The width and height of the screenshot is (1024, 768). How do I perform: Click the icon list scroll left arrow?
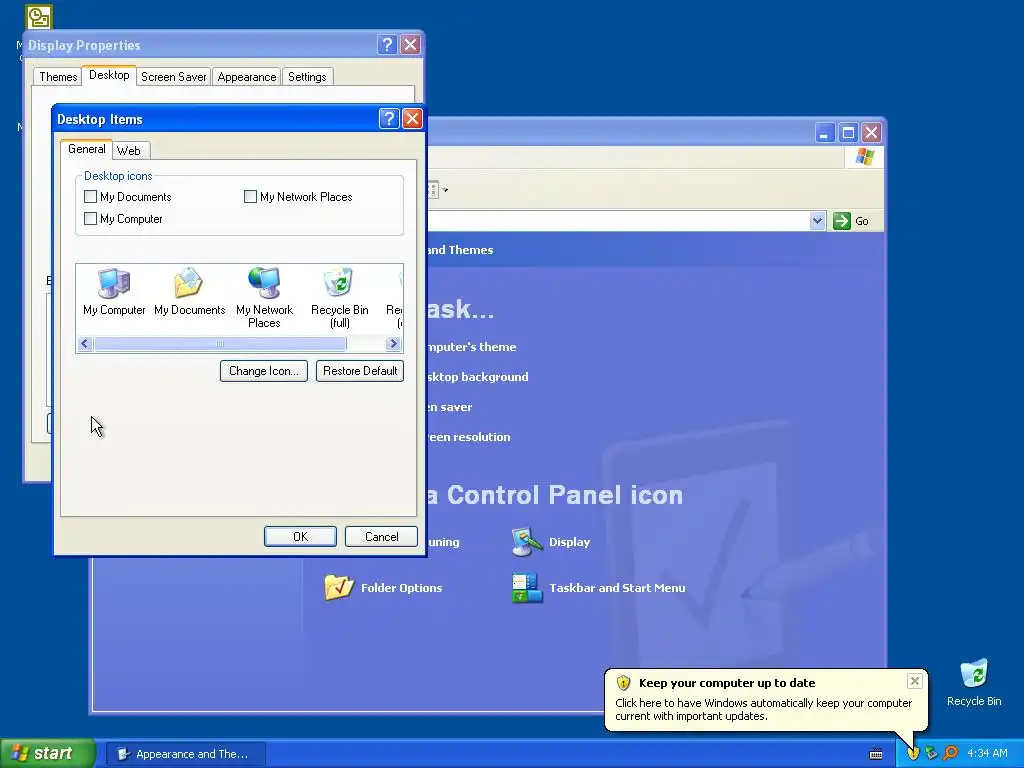click(x=85, y=344)
